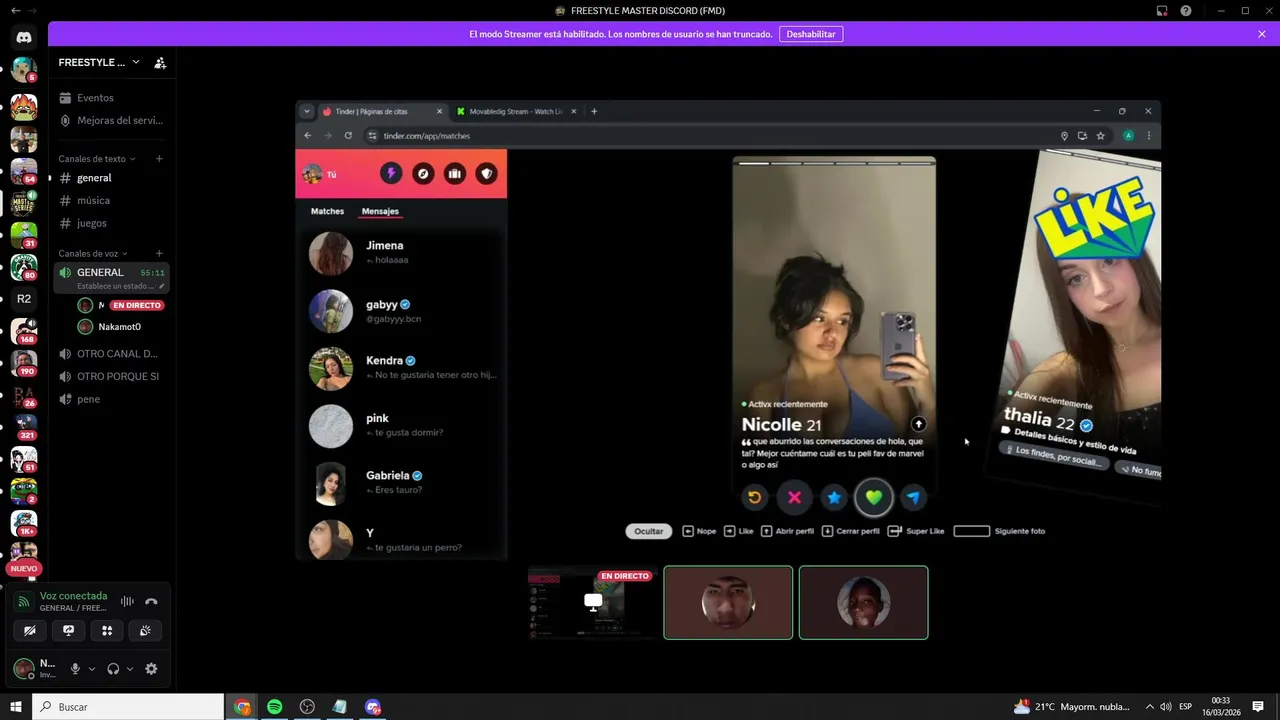Open Nicolle's profile with the arrow icon

[x=918, y=424]
